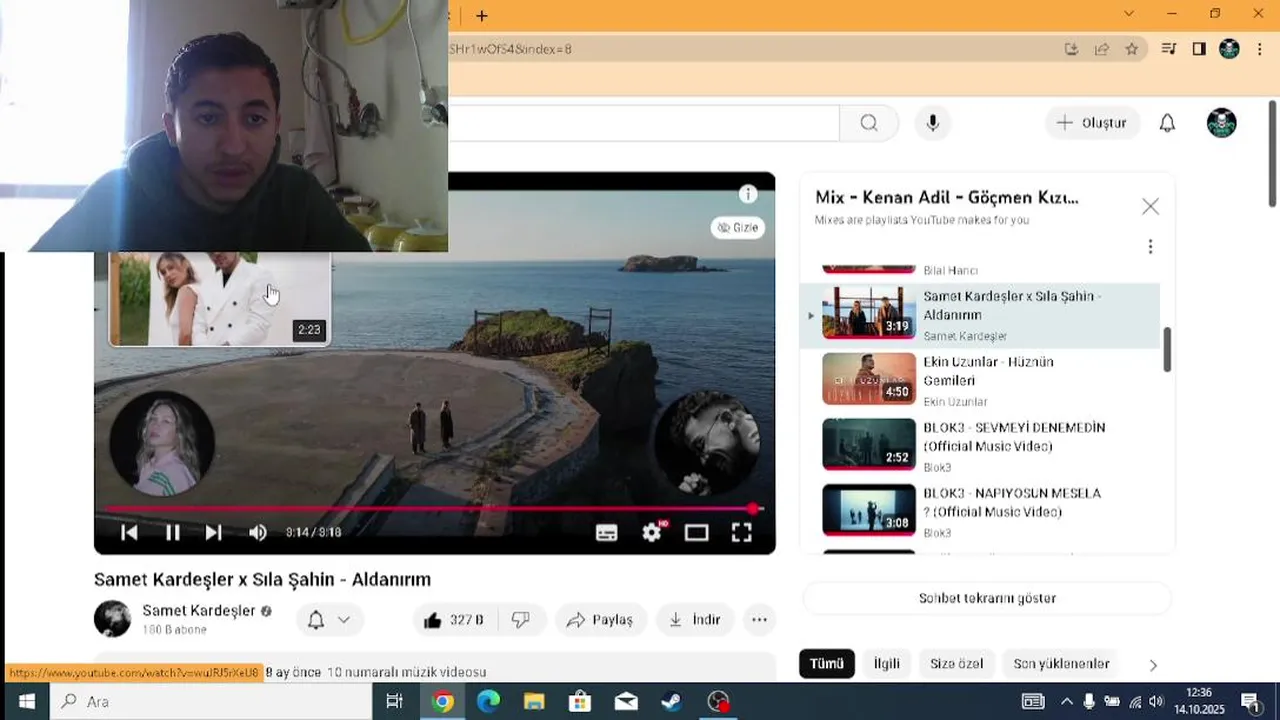Open more actions menu under the video
The height and width of the screenshot is (720, 1280).
point(759,620)
